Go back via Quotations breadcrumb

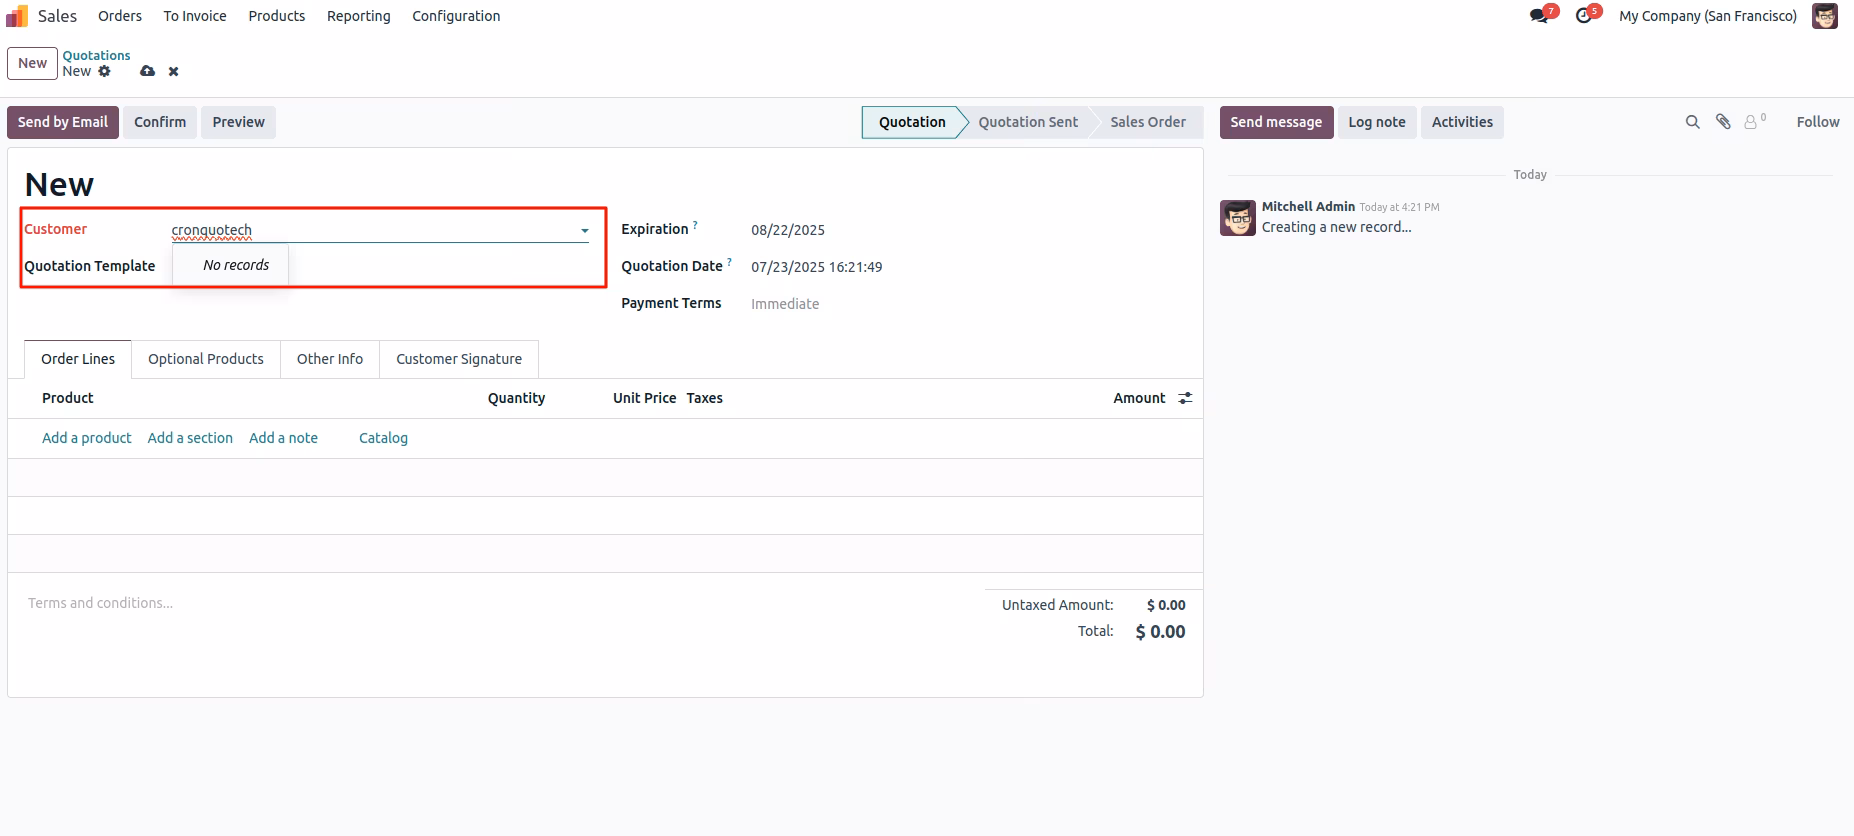click(x=96, y=55)
